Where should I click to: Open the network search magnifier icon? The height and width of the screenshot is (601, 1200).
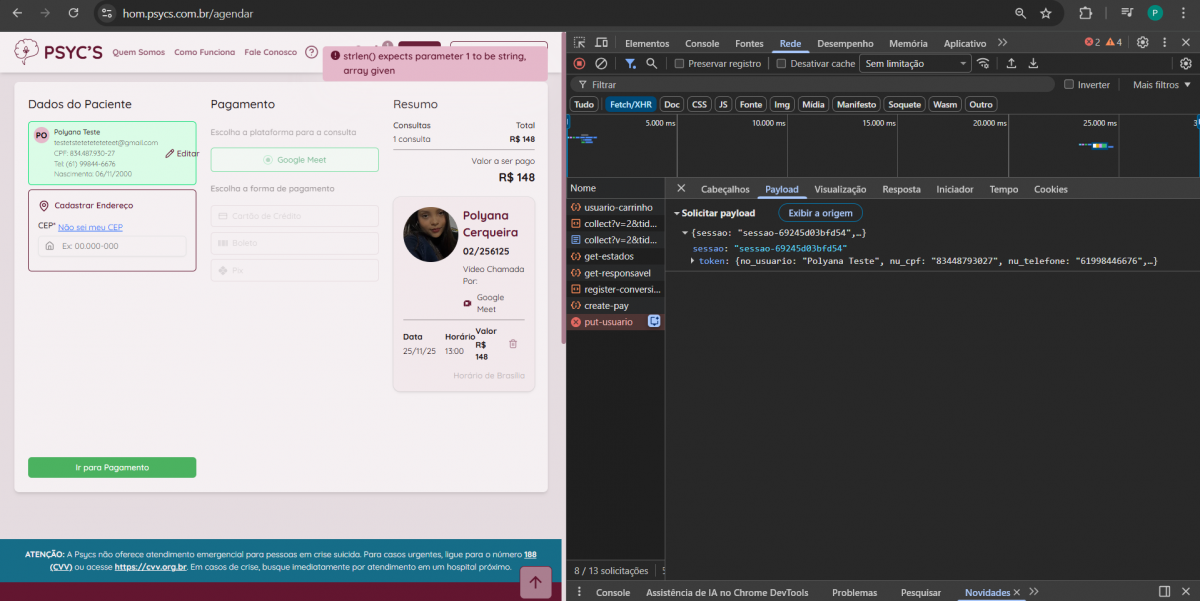651,63
